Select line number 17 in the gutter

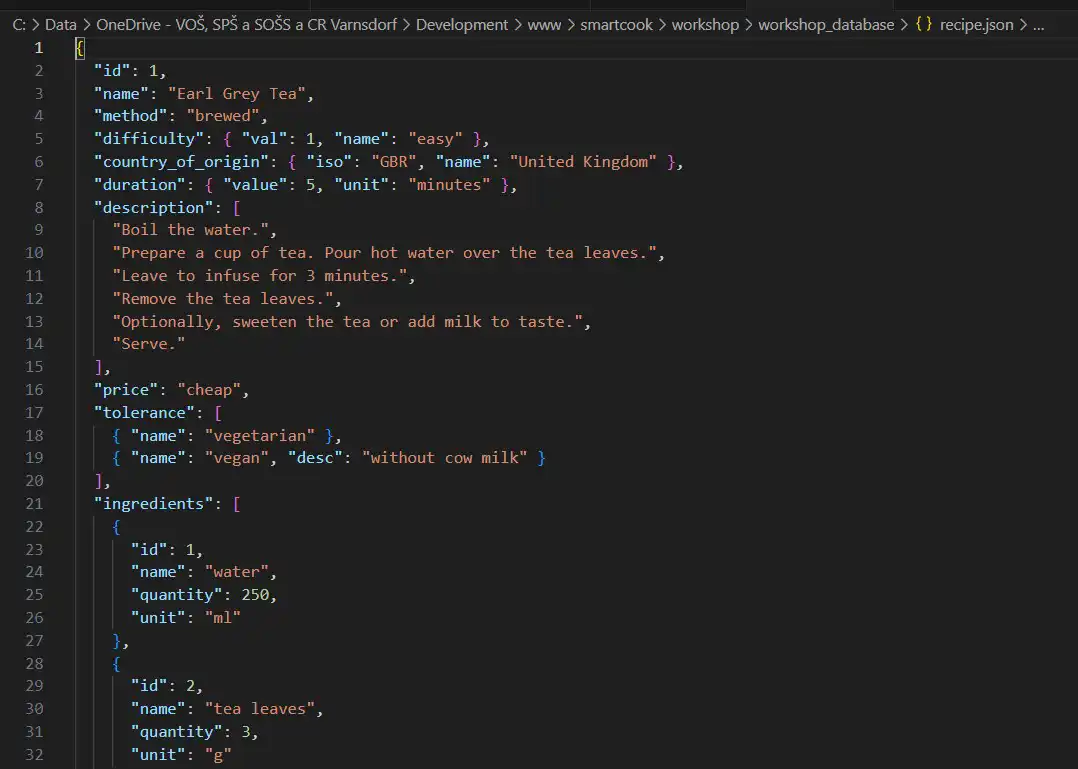point(34,412)
